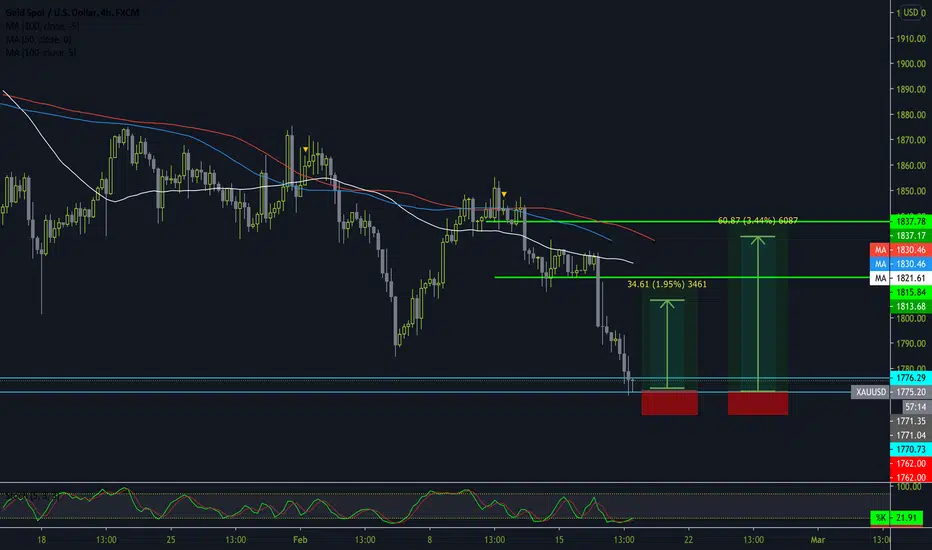
Task: Click the cyan 1770.73 price label
Action: (911, 450)
